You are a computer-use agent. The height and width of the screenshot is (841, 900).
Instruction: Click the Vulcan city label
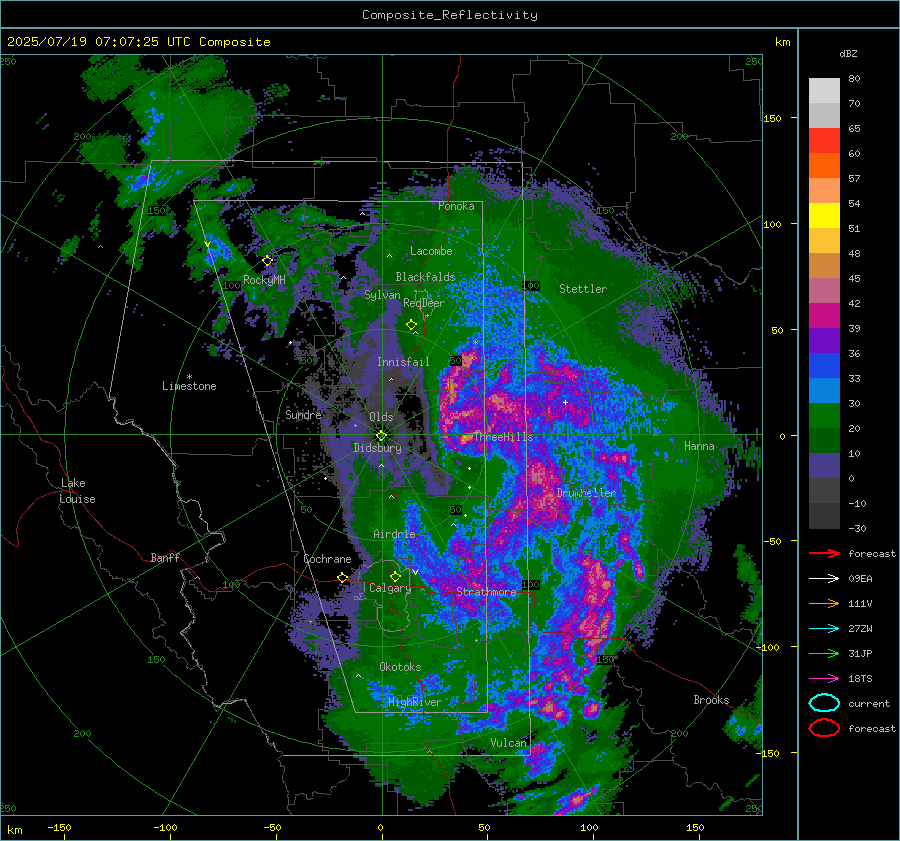508,743
